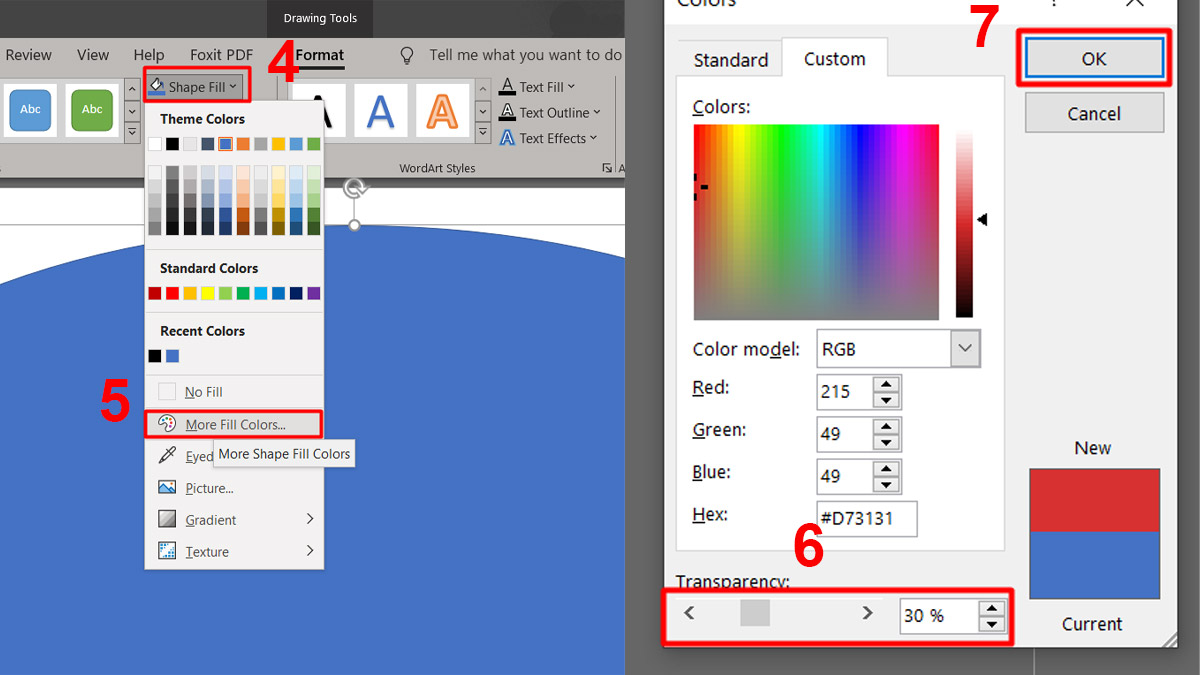Open Text Effects options
Screen dimensions: 1200x675
[x=550, y=138]
